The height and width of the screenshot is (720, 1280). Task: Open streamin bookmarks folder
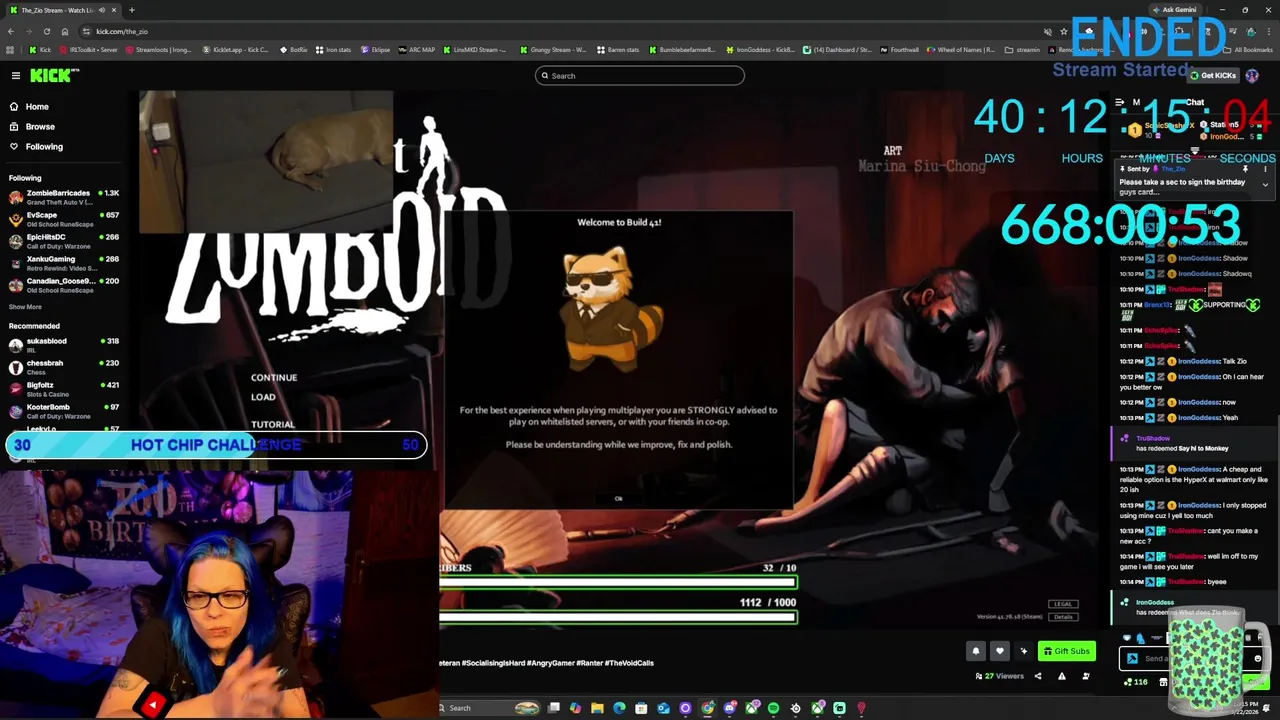tap(1022, 50)
